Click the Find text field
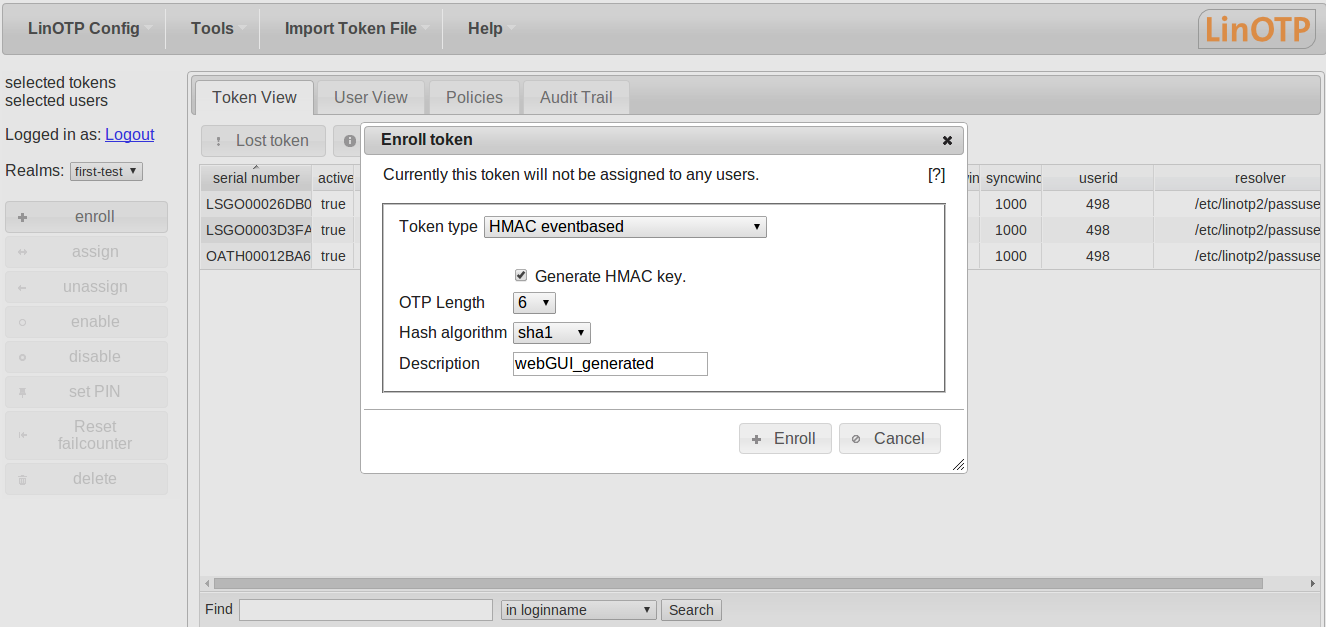Image resolution: width=1326 pixels, height=627 pixels. click(x=366, y=610)
